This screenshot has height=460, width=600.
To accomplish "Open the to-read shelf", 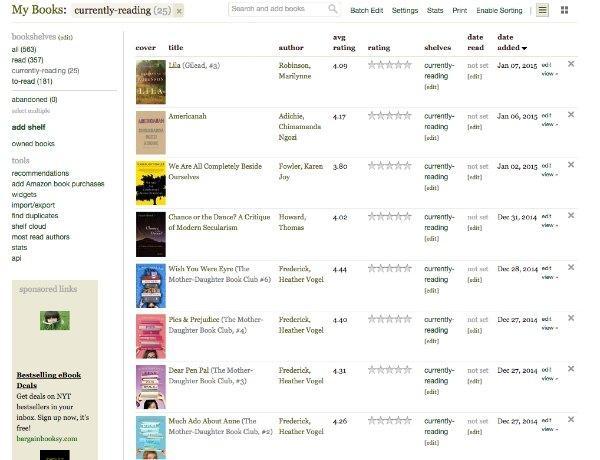I will click(33, 80).
